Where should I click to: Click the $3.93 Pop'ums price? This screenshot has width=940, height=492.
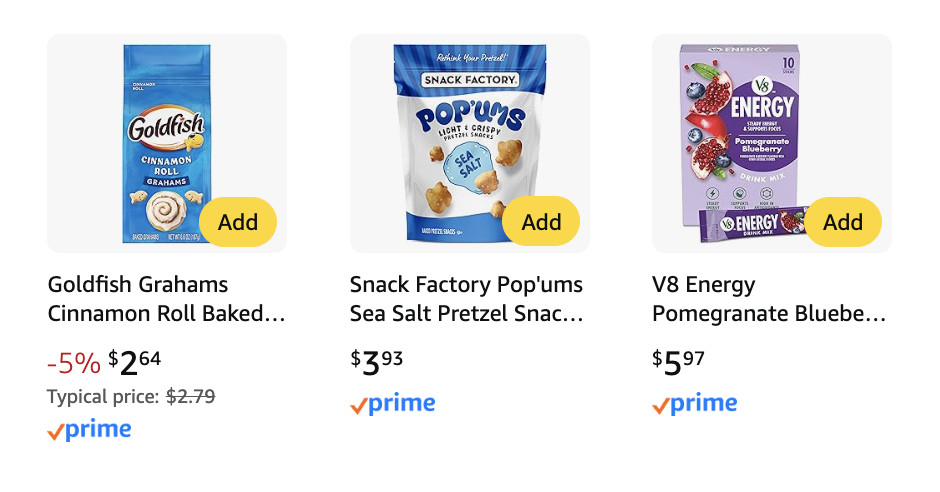coord(377,361)
